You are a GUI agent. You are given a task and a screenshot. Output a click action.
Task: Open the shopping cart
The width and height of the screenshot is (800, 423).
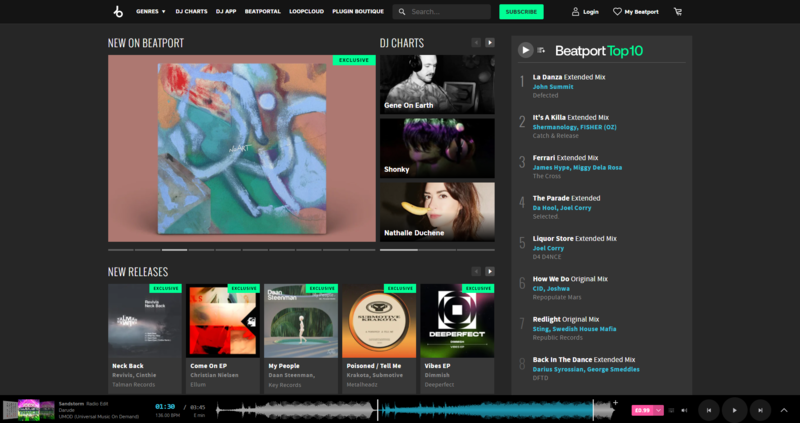tap(678, 12)
